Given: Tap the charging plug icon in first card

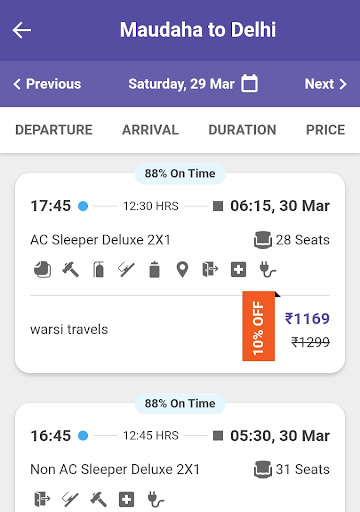Looking at the screenshot, I should (x=267, y=269).
